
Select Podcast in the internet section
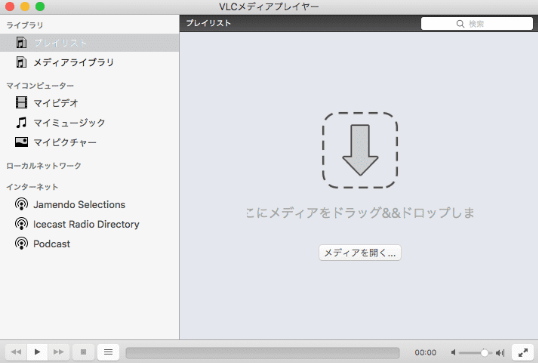51,244
